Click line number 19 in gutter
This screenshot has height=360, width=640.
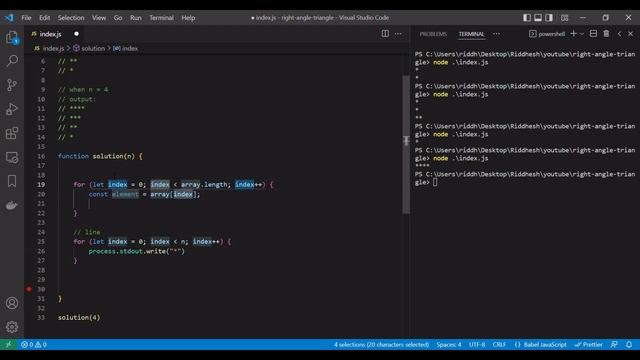(x=41, y=184)
